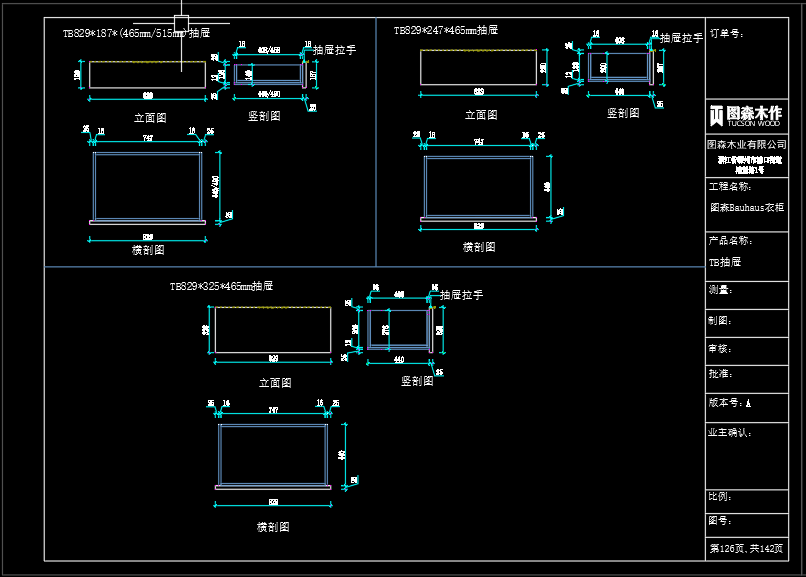
Task: Select the TB829*325*465mm drawer title text
Action: [221, 286]
